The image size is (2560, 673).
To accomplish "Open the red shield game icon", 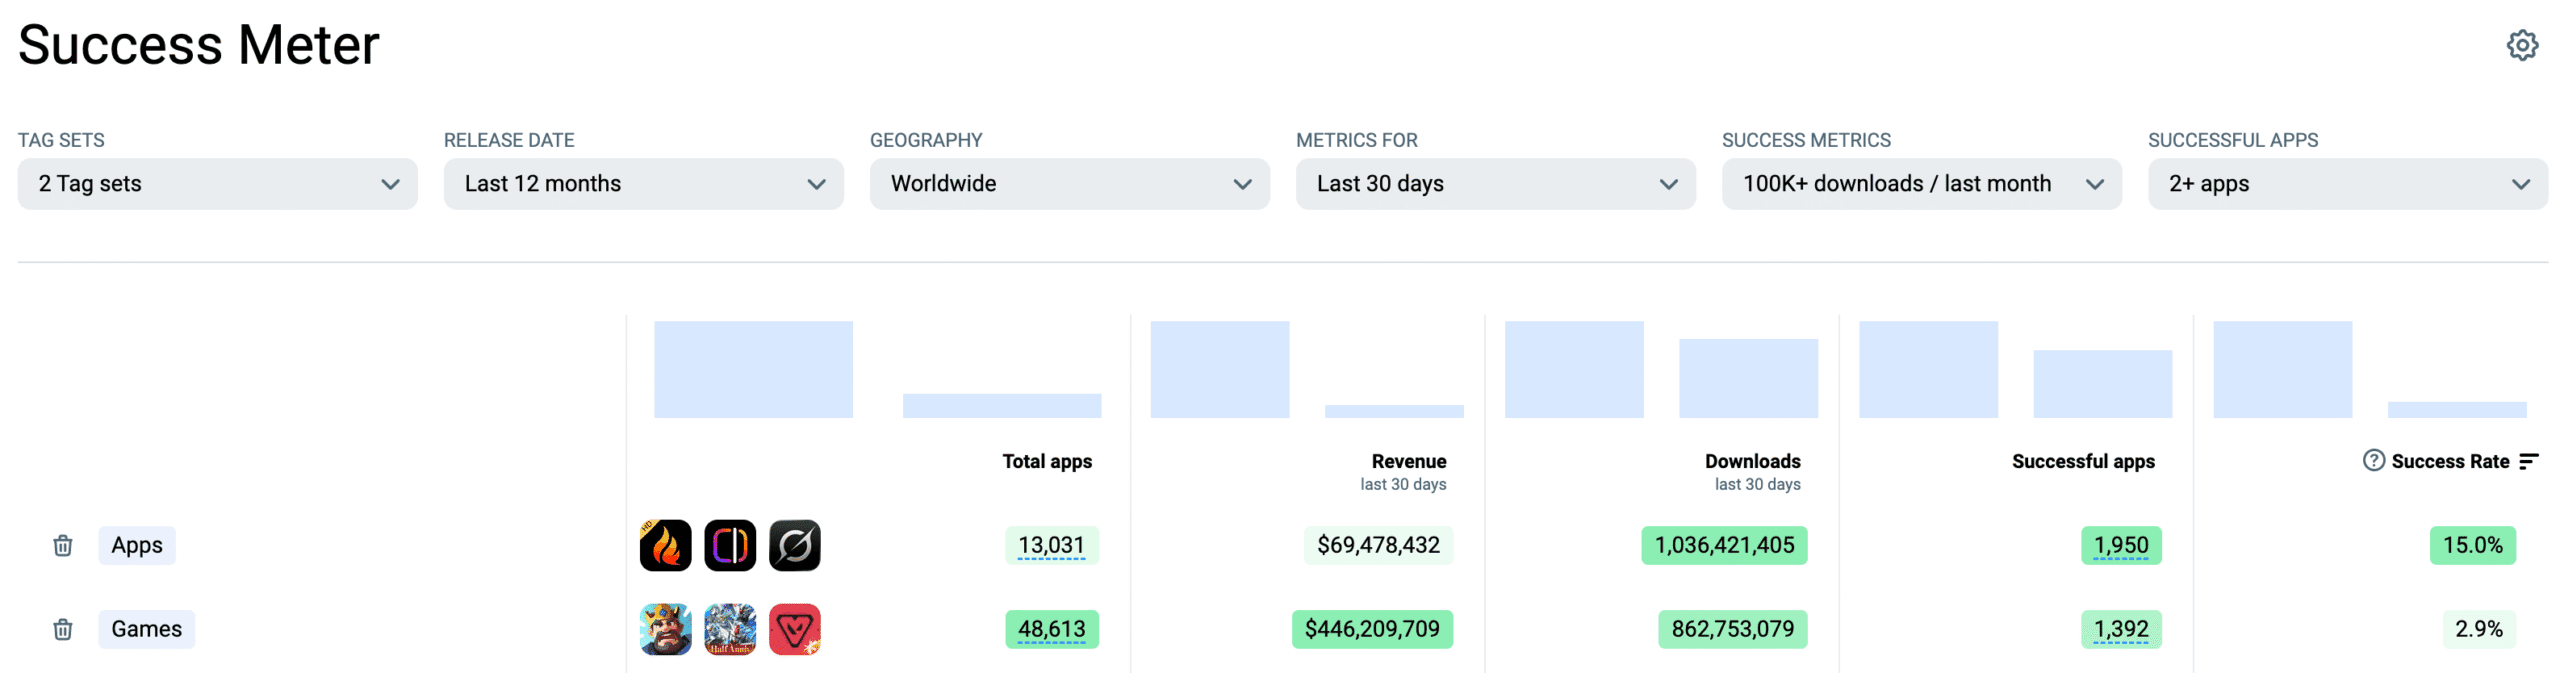I will [794, 629].
